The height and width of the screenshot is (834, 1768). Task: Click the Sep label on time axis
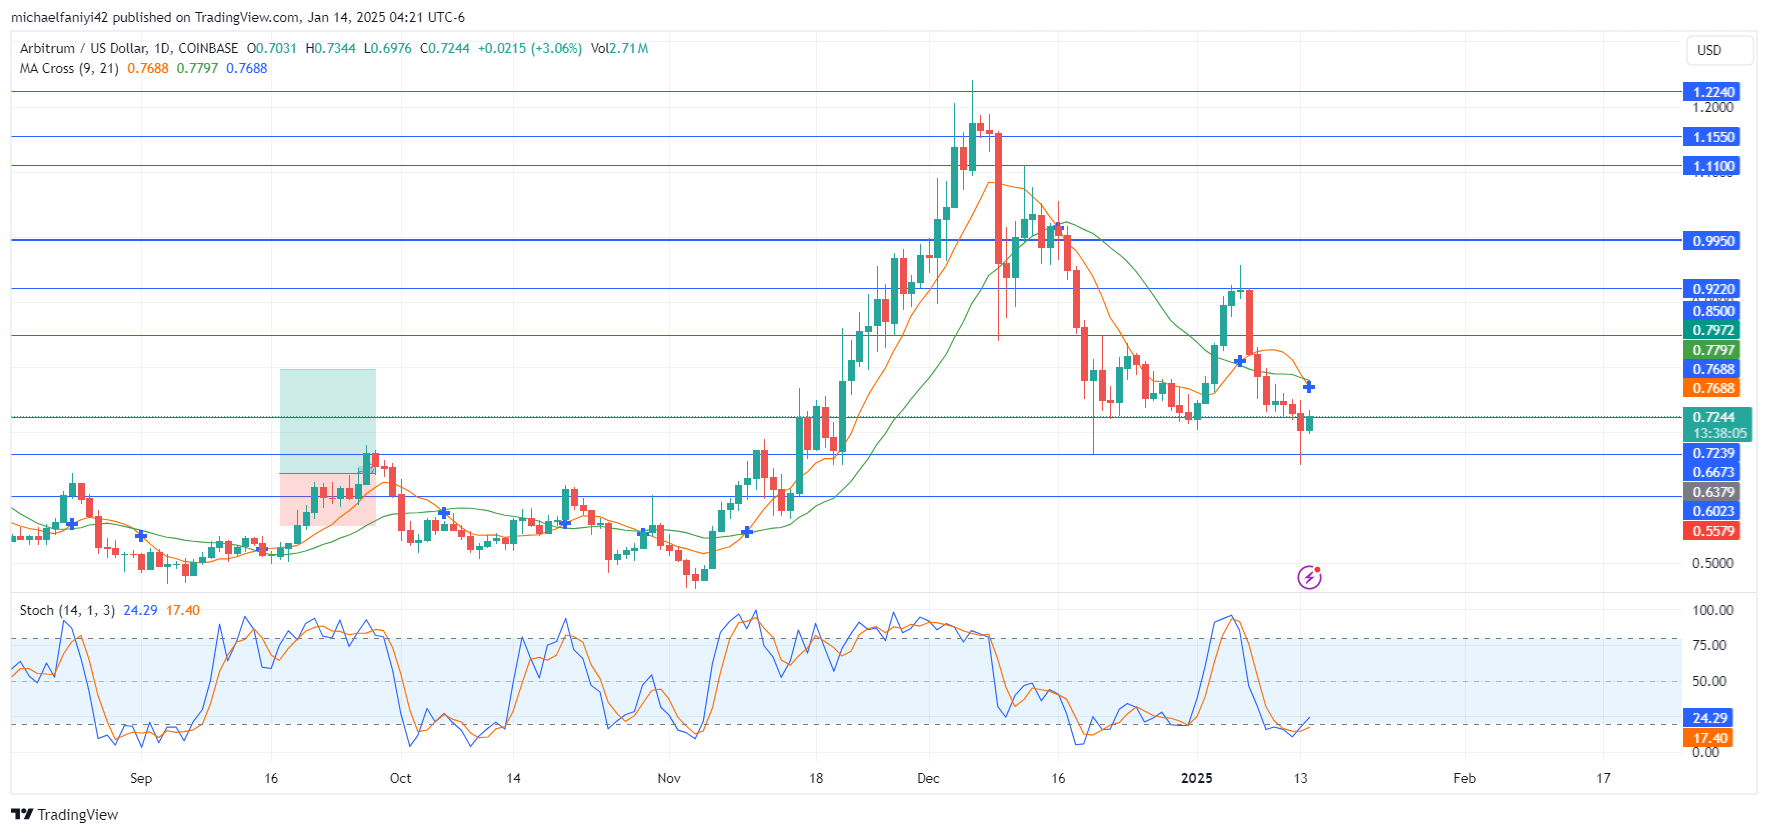141,778
